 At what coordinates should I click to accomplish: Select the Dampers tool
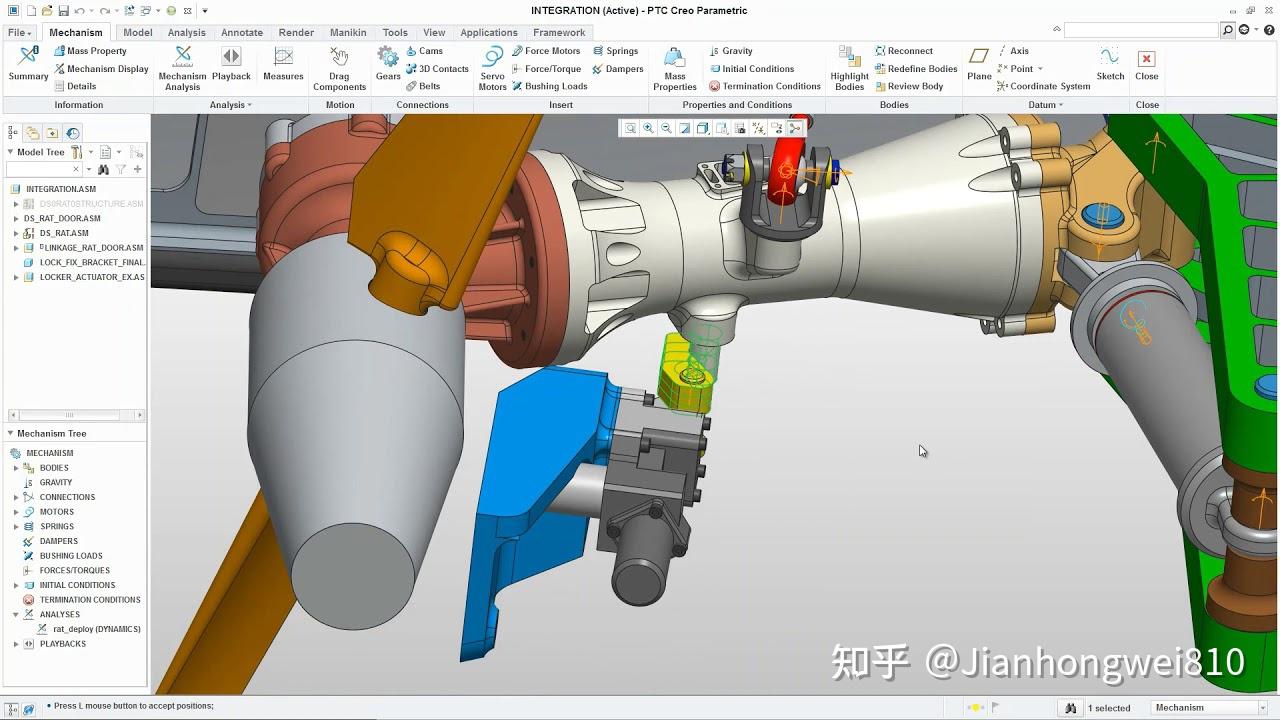tap(619, 69)
